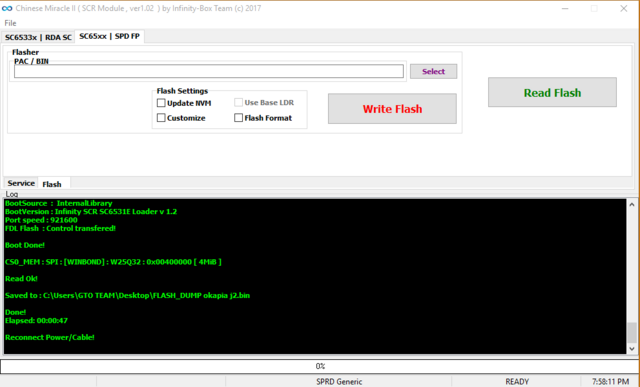Click the Read Flash button
Image resolution: width=640 pixels, height=387 pixels.
(x=552, y=92)
